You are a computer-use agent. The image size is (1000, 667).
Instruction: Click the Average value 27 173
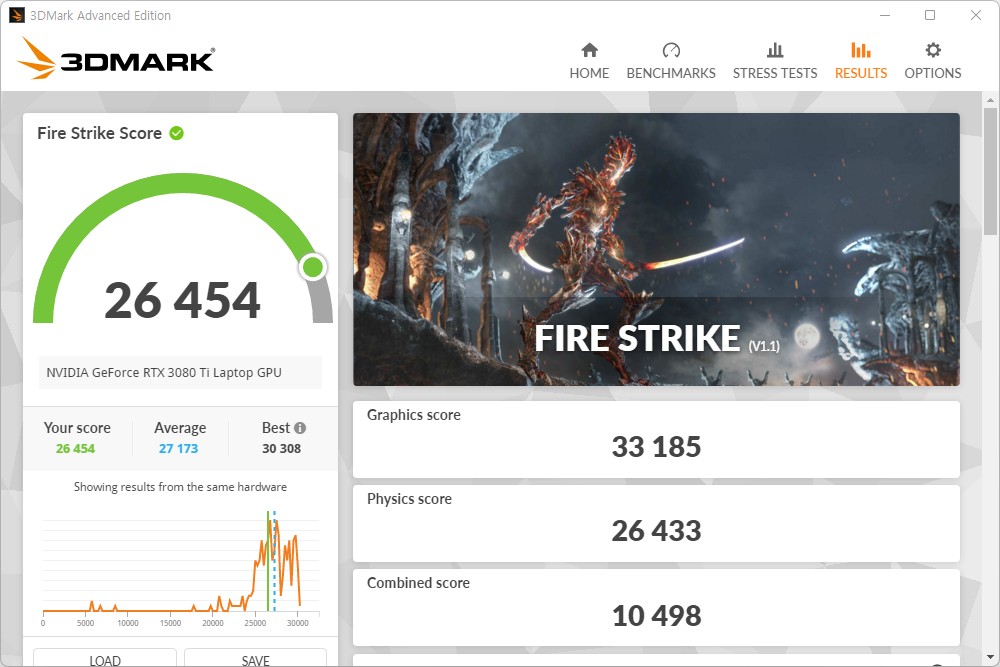[x=179, y=448]
